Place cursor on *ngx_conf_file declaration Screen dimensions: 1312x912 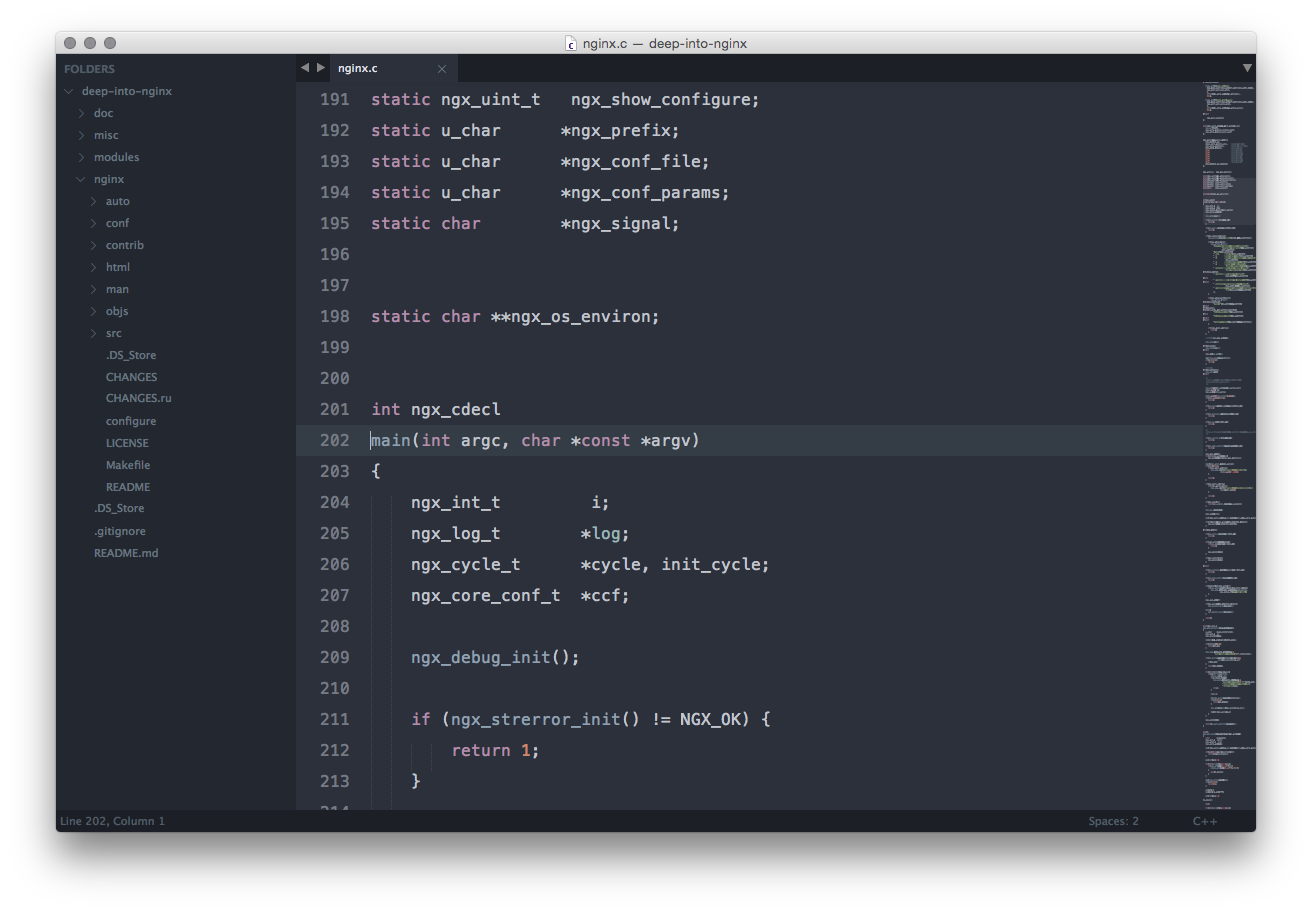pyautogui.click(x=635, y=161)
